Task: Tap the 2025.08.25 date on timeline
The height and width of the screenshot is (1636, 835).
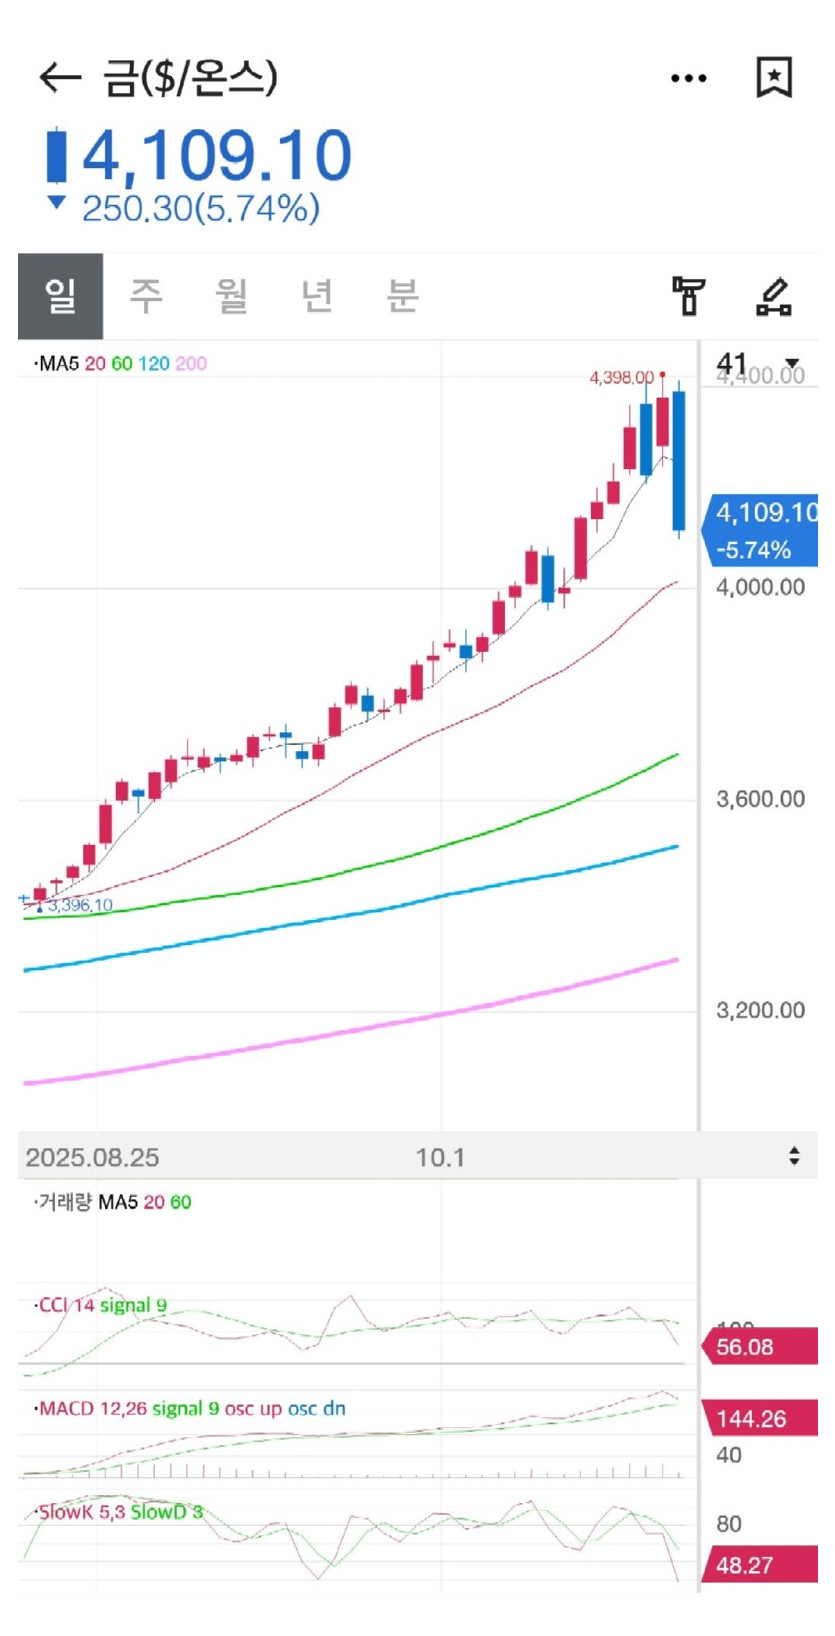Action: coord(92,1157)
